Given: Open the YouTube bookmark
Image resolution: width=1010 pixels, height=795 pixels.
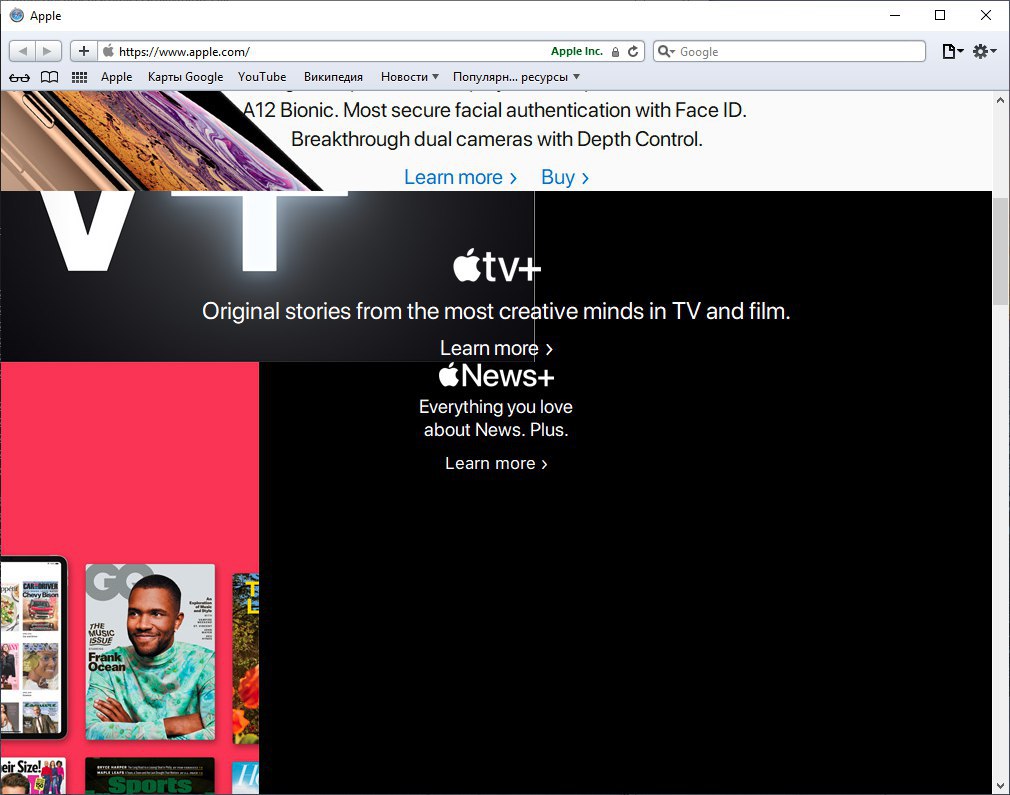Looking at the screenshot, I should coord(262,77).
